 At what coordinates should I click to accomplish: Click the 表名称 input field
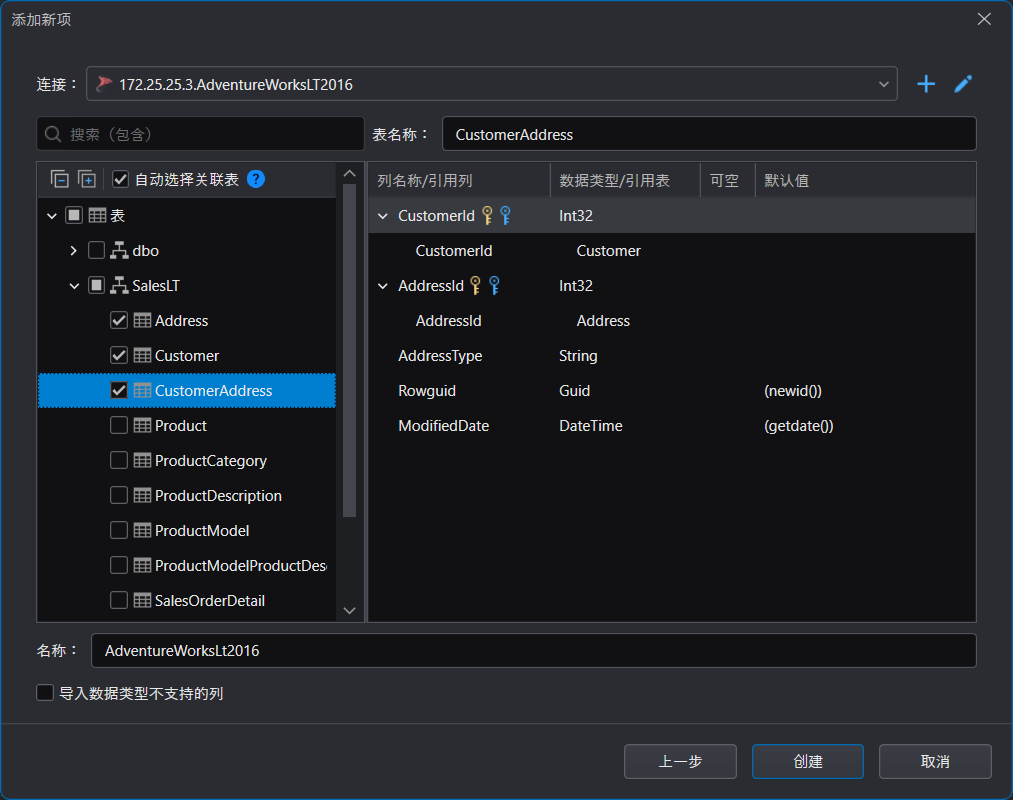click(x=709, y=134)
